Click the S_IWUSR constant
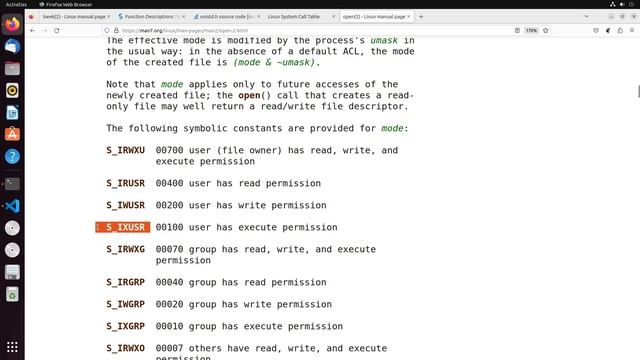640x360 pixels. [126, 205]
